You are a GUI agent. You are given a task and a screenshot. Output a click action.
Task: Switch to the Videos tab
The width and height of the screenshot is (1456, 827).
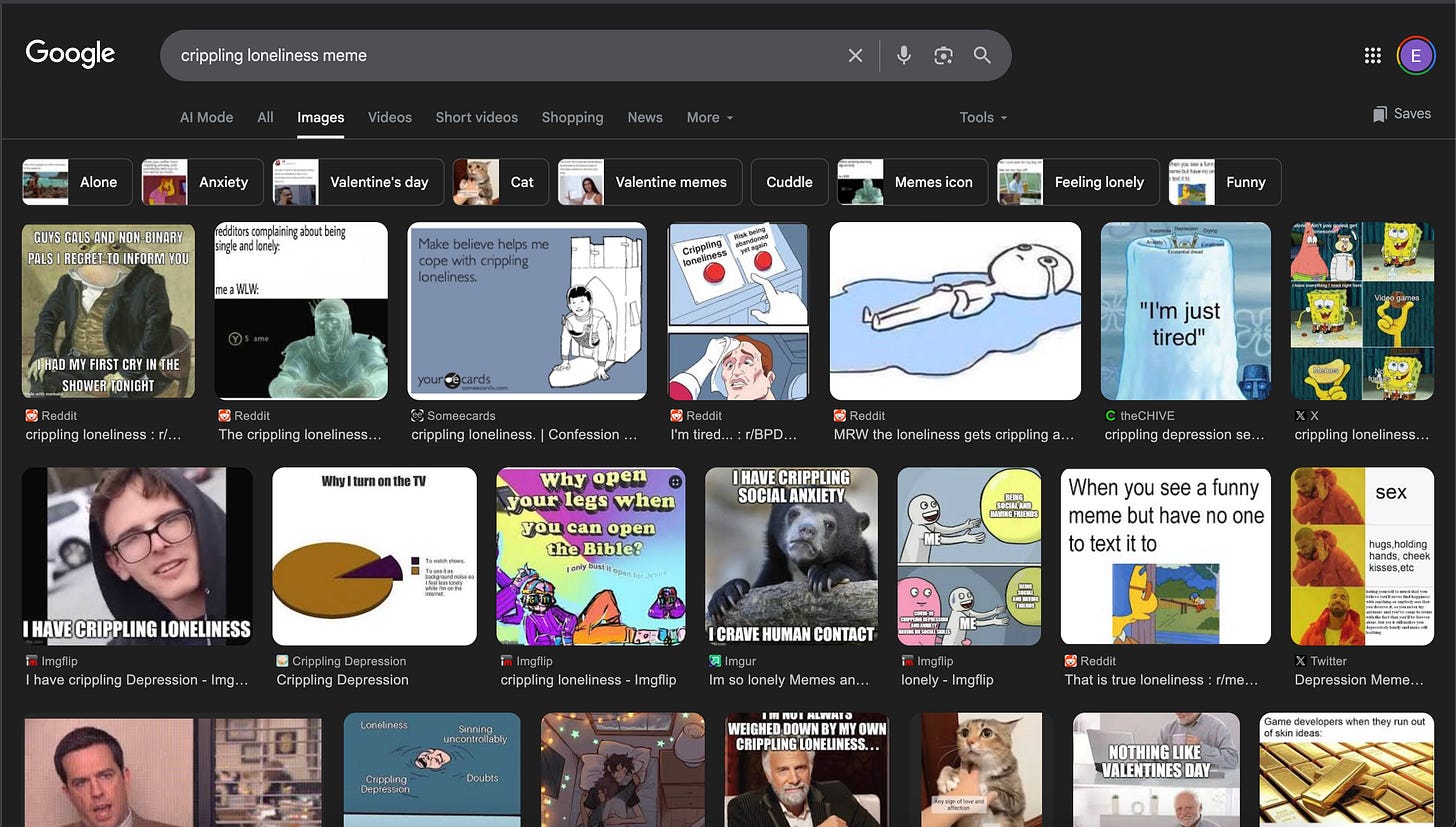pyautogui.click(x=390, y=117)
